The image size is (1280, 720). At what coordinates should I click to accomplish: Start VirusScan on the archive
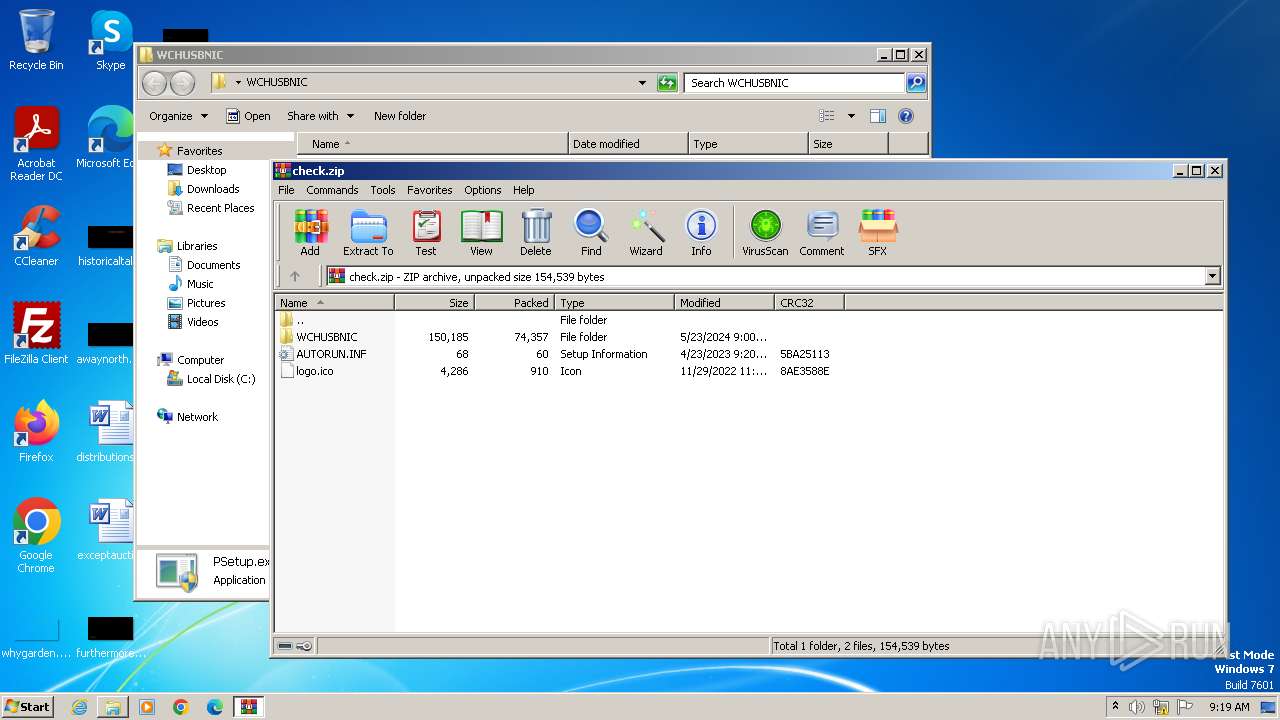[765, 233]
